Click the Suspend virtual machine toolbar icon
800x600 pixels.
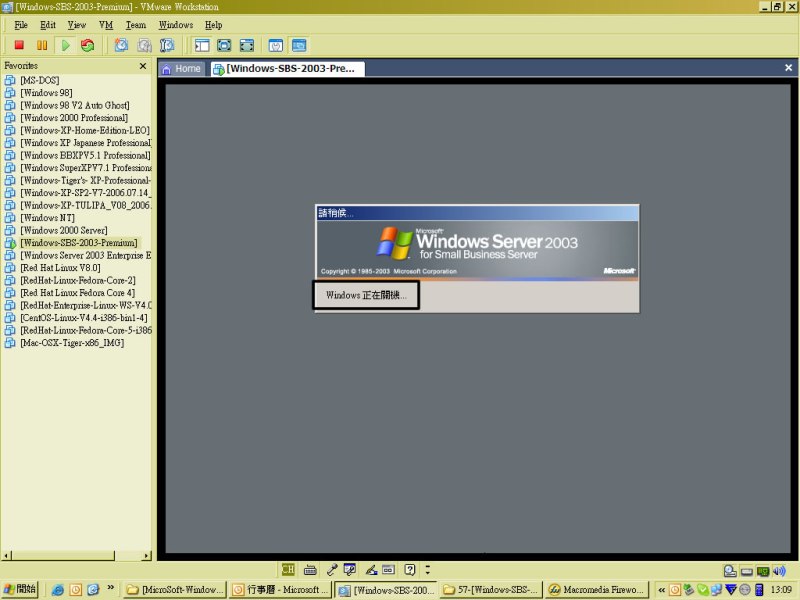pos(42,45)
